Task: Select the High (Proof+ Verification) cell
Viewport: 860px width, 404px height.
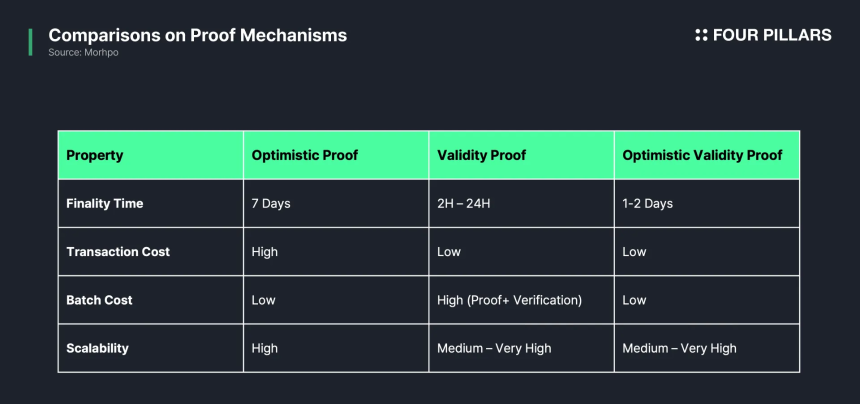Action: coord(521,300)
